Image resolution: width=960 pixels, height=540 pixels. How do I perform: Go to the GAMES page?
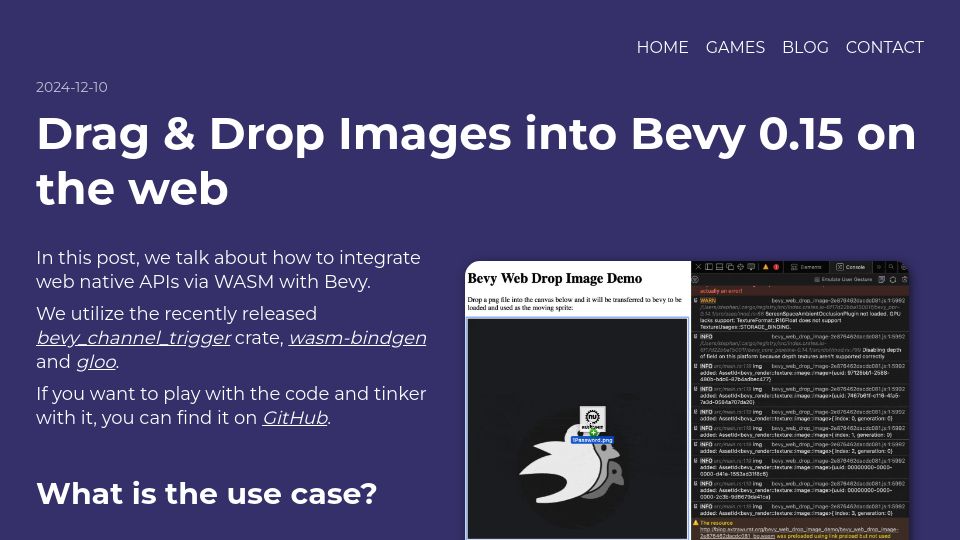coord(735,47)
